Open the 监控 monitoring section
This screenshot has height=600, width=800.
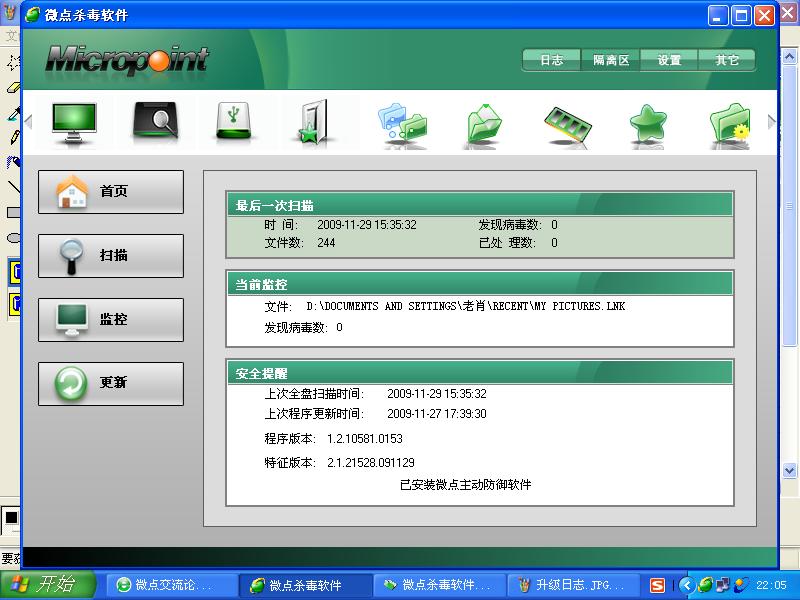[x=111, y=320]
